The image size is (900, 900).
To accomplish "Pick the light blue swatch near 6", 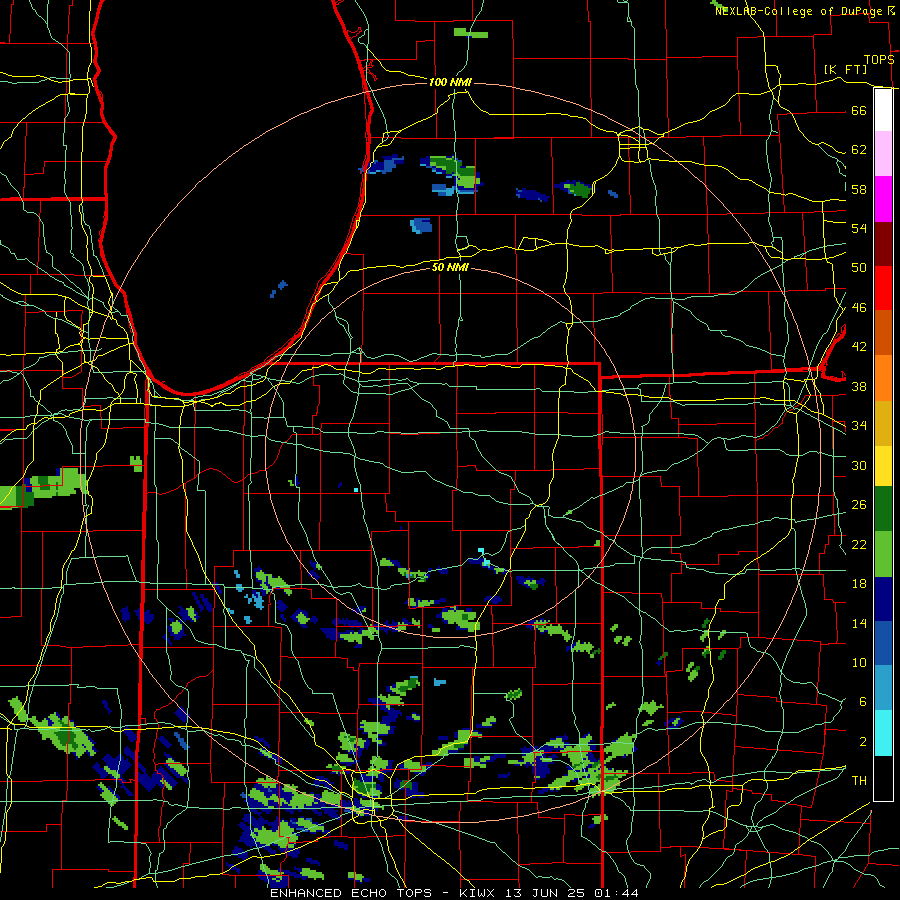I will click(883, 688).
